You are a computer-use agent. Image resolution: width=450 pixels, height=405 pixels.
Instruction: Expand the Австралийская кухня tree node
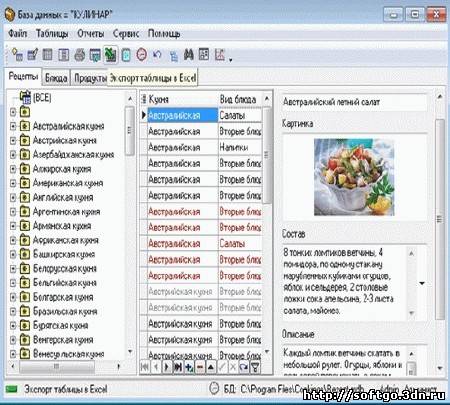13,126
